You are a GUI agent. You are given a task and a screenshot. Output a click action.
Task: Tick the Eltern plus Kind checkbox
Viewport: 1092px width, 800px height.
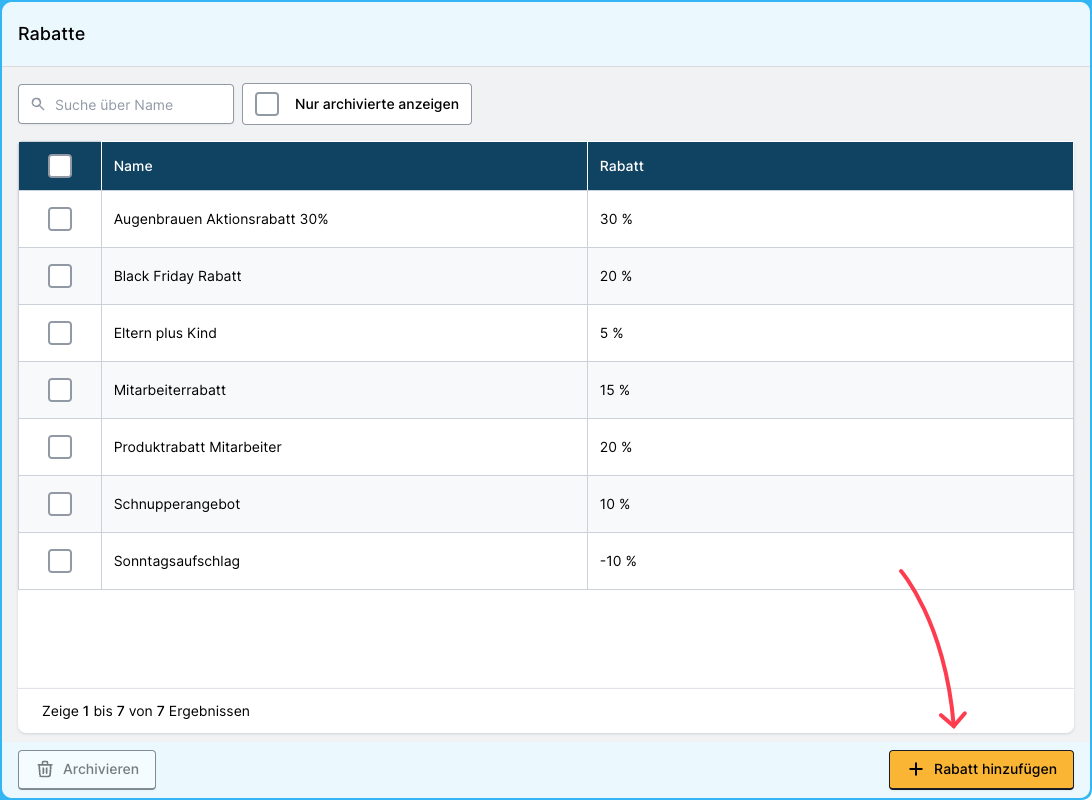coord(60,333)
